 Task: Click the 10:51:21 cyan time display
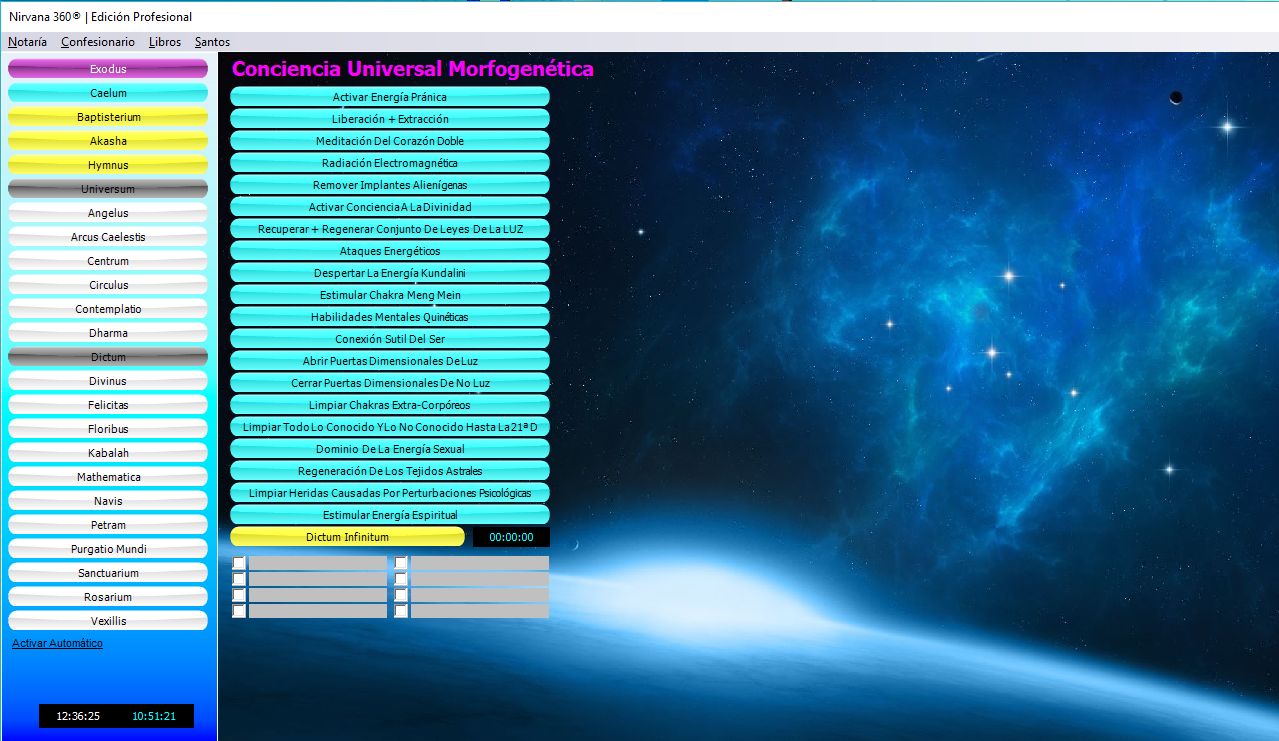(154, 716)
